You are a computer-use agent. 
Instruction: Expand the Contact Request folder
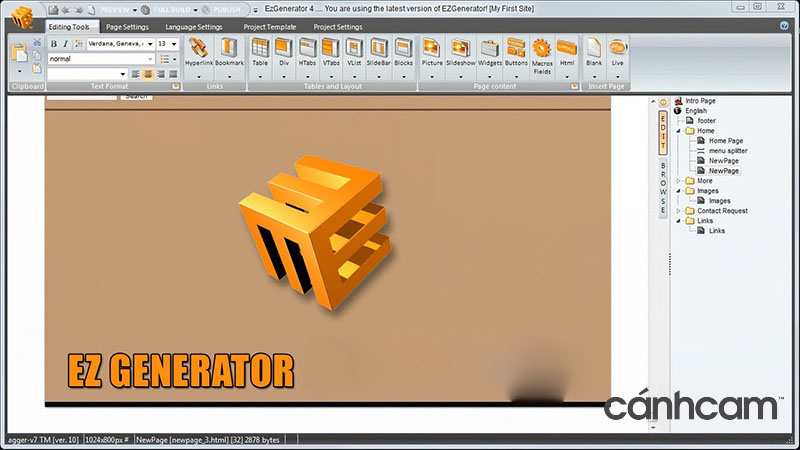click(x=679, y=211)
